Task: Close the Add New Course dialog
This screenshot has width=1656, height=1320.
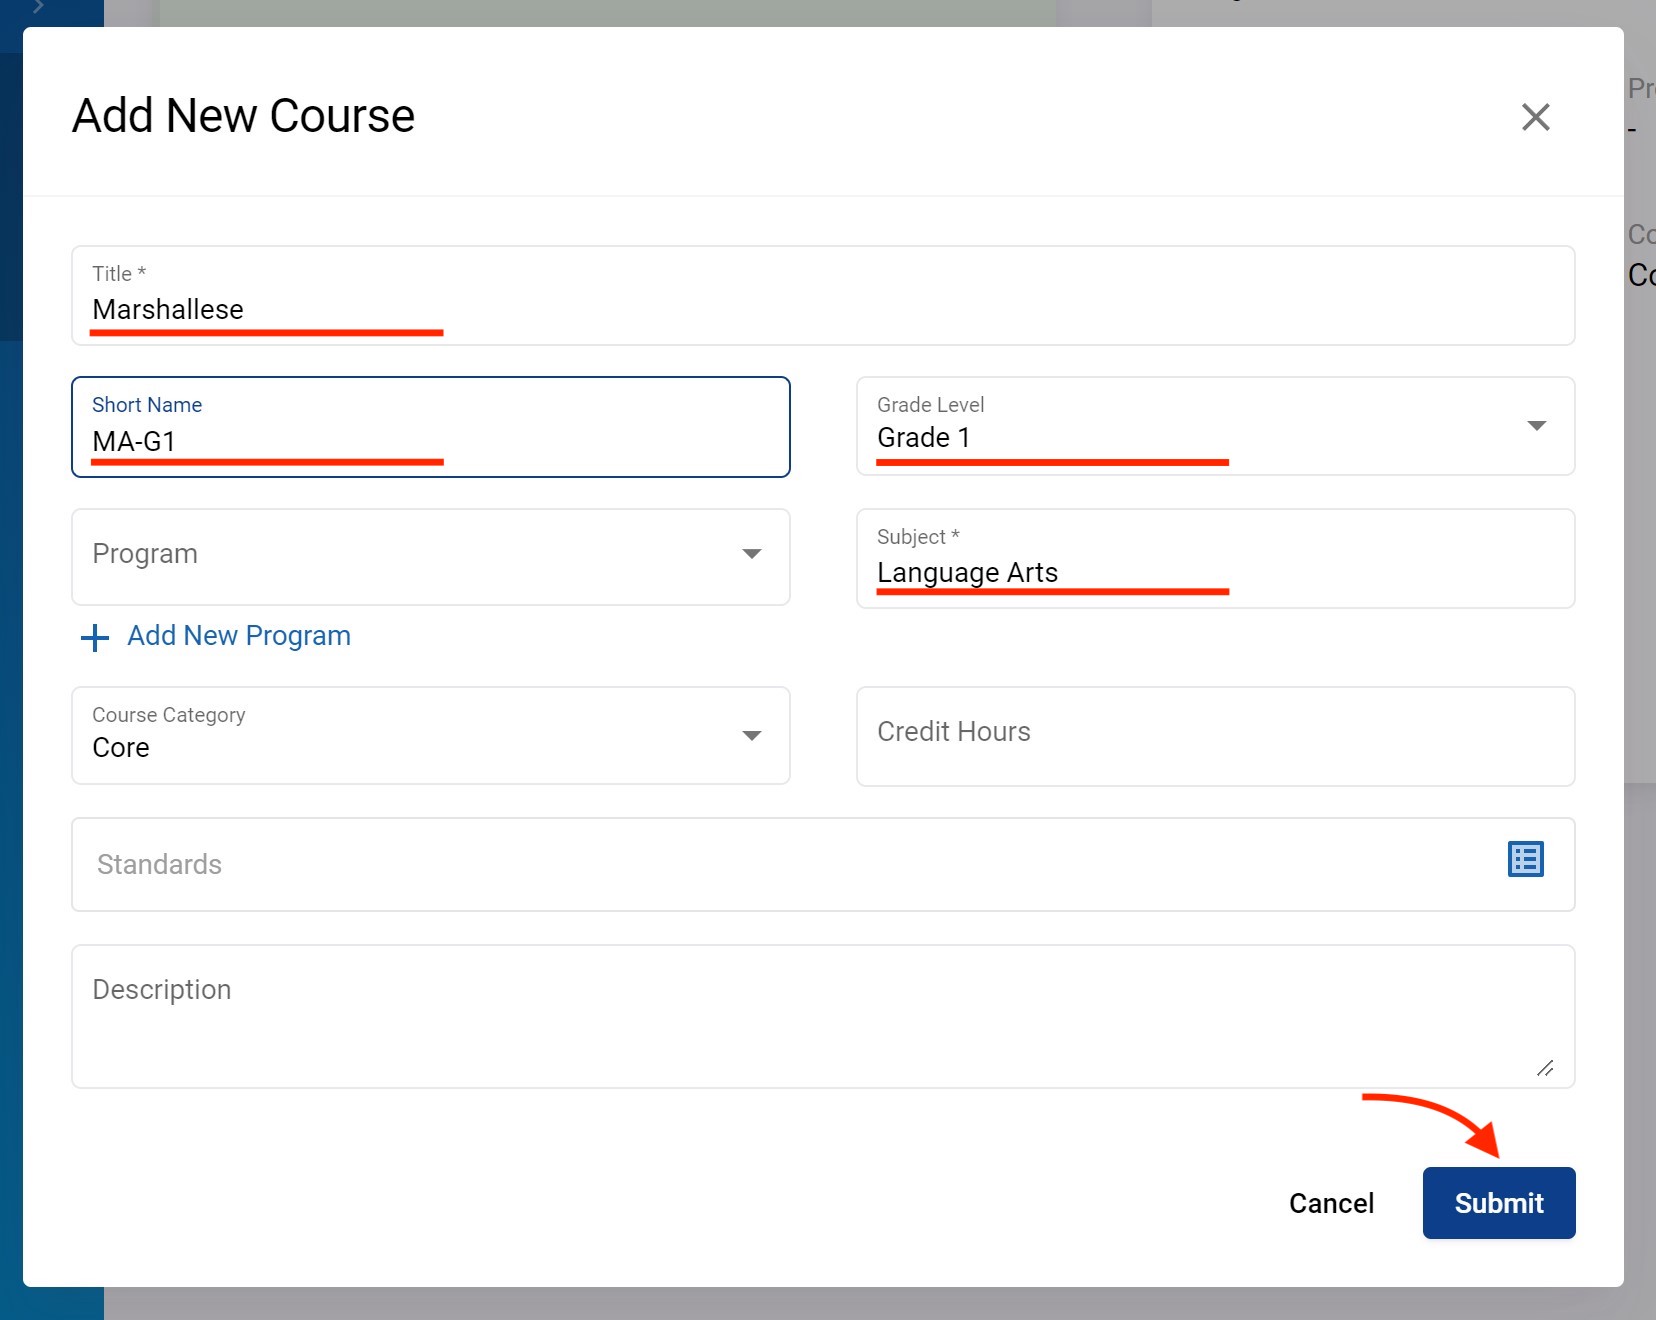Action: click(x=1535, y=117)
